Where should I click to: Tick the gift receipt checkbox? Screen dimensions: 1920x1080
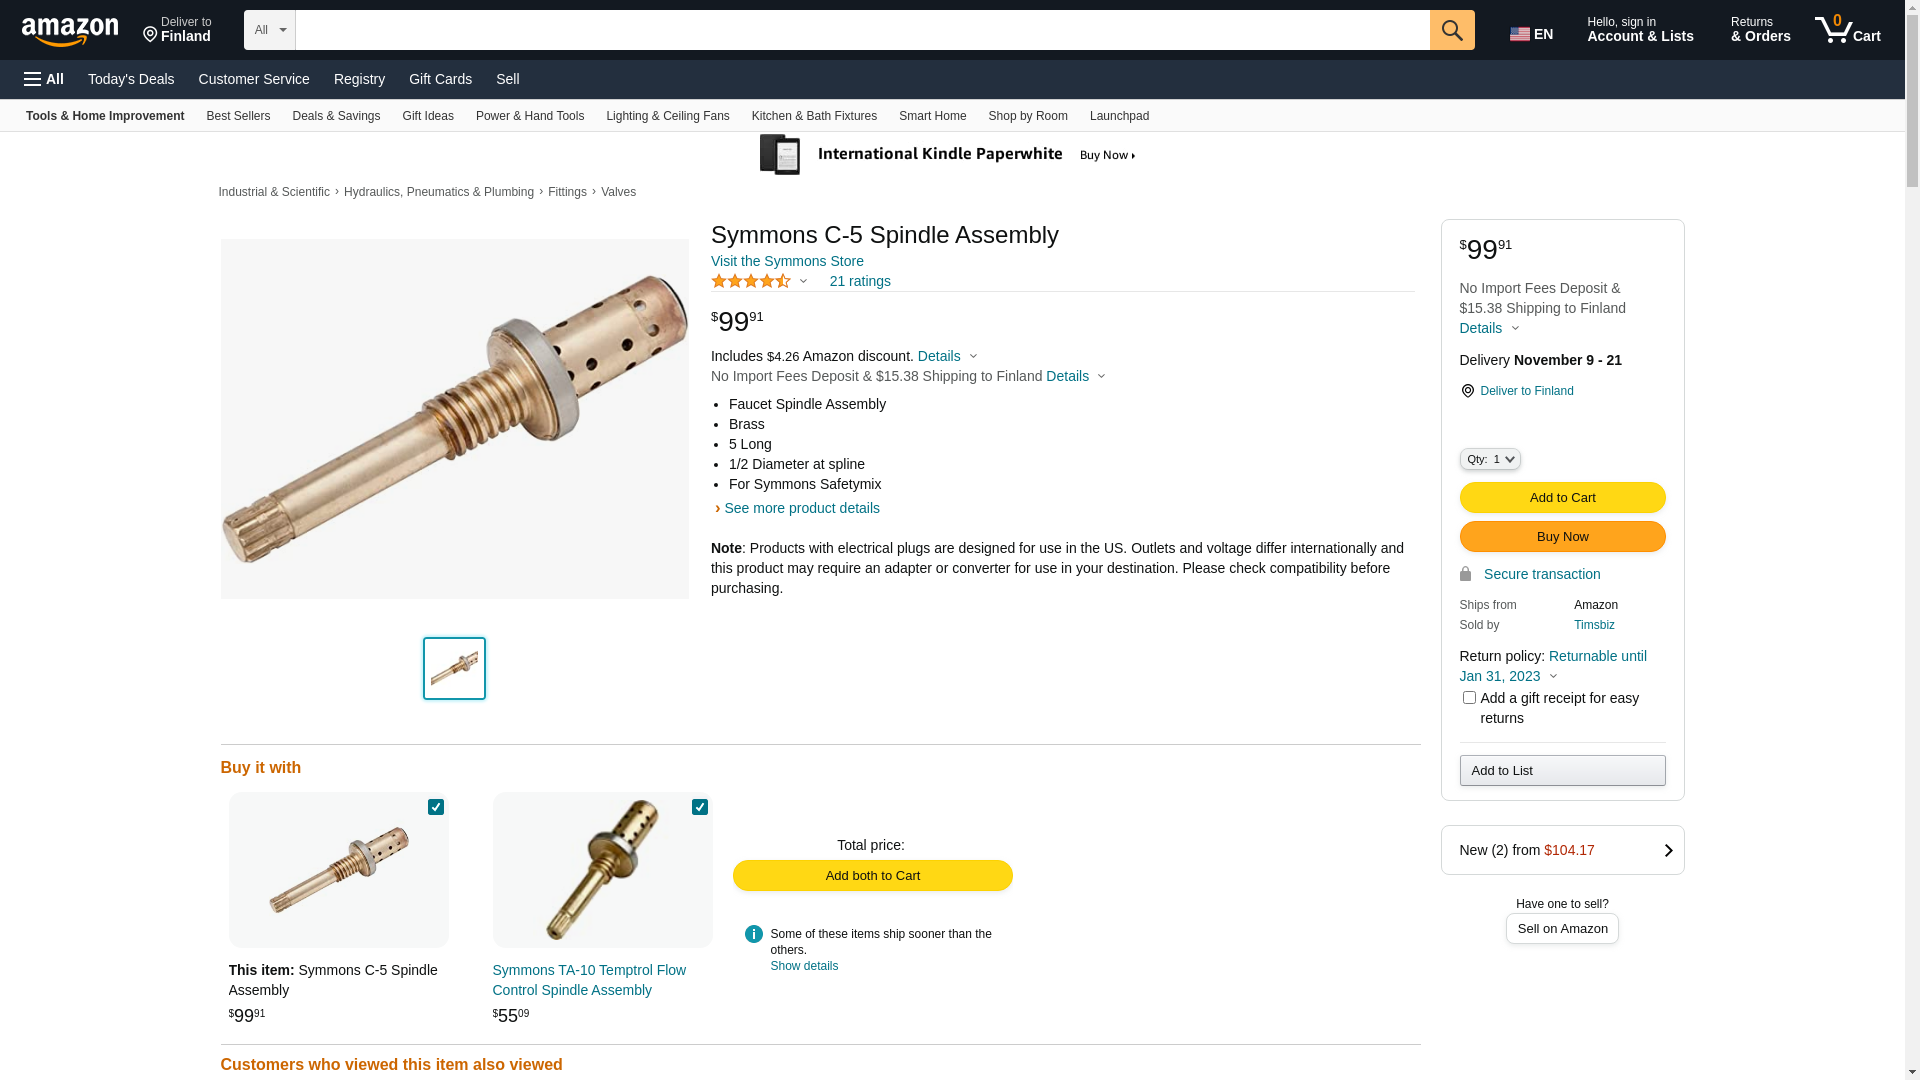pyautogui.click(x=1469, y=697)
